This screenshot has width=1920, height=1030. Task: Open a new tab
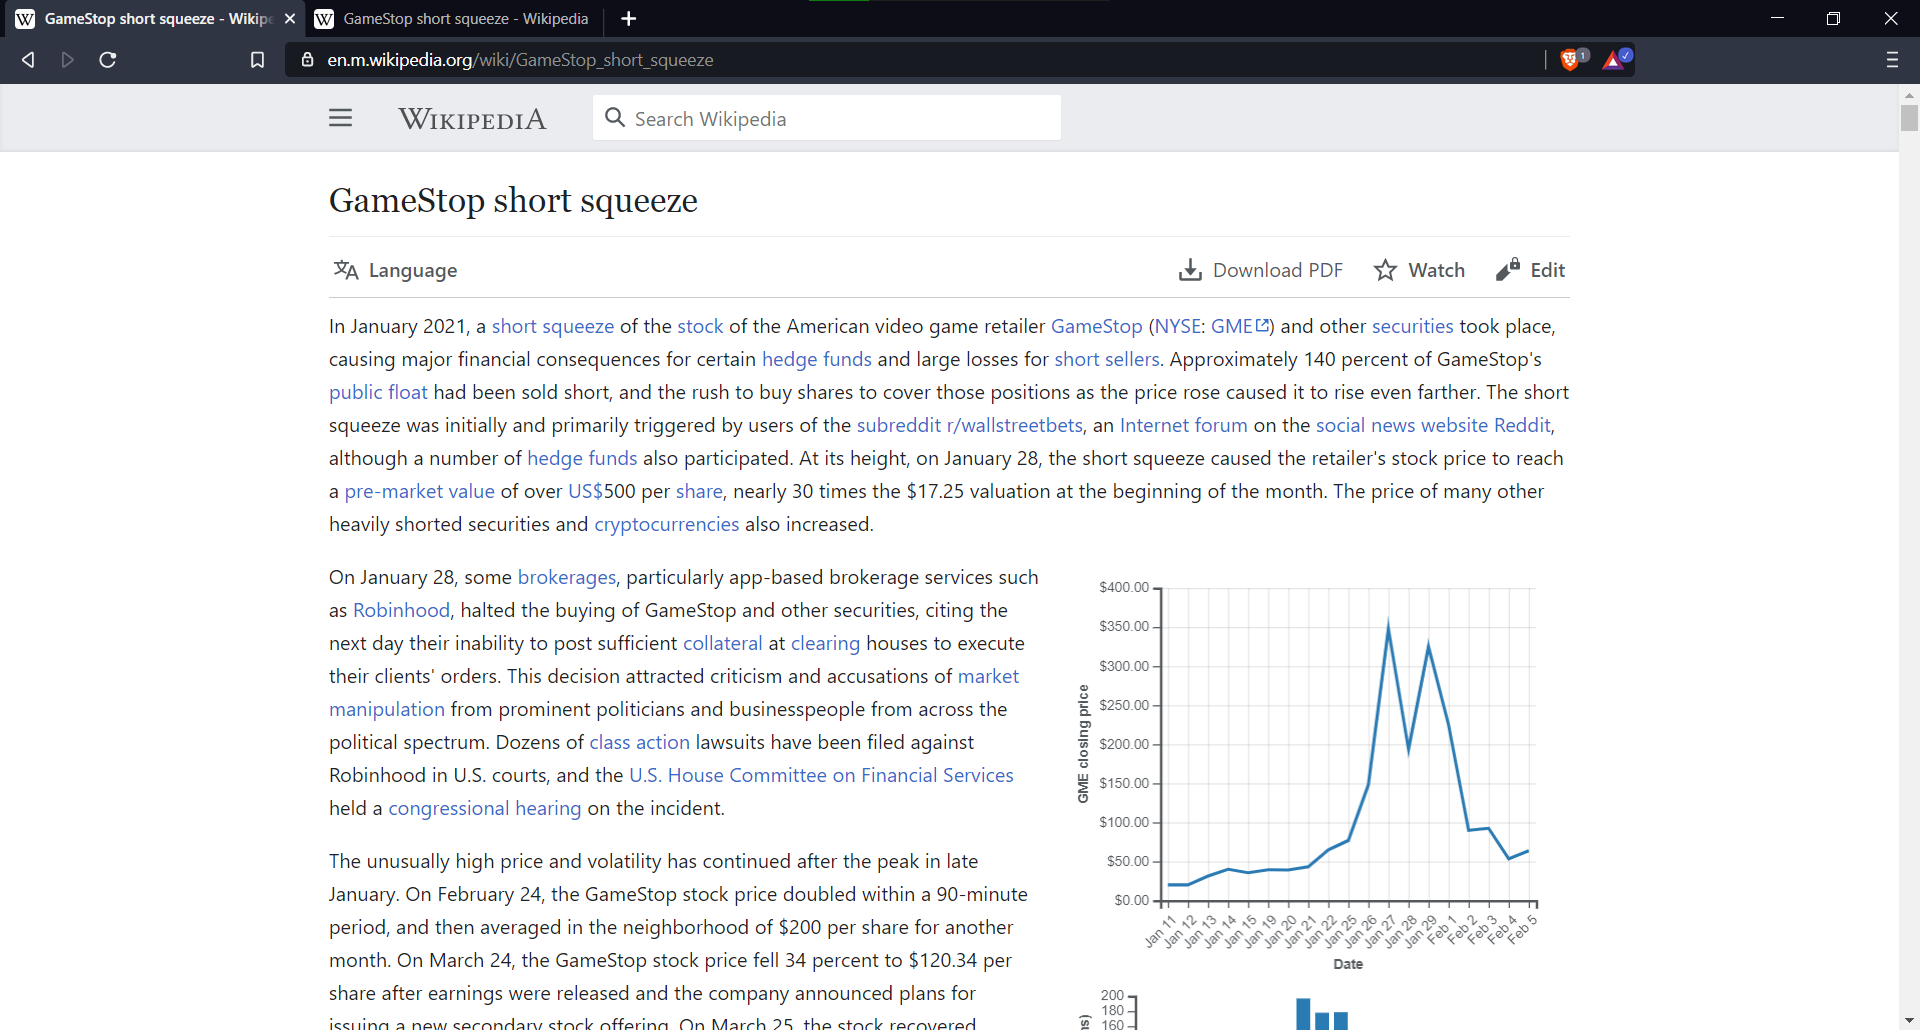pyautogui.click(x=628, y=19)
